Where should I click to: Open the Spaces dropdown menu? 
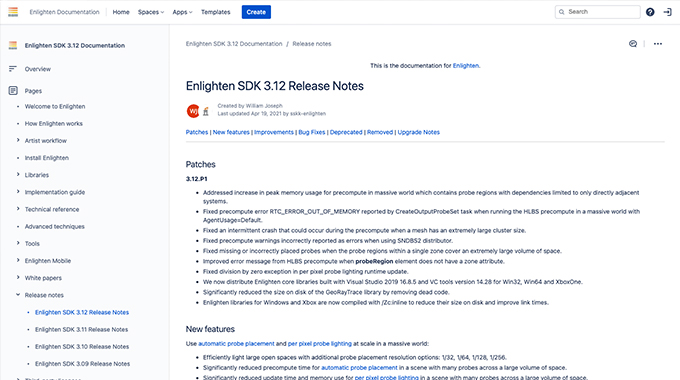tap(151, 12)
